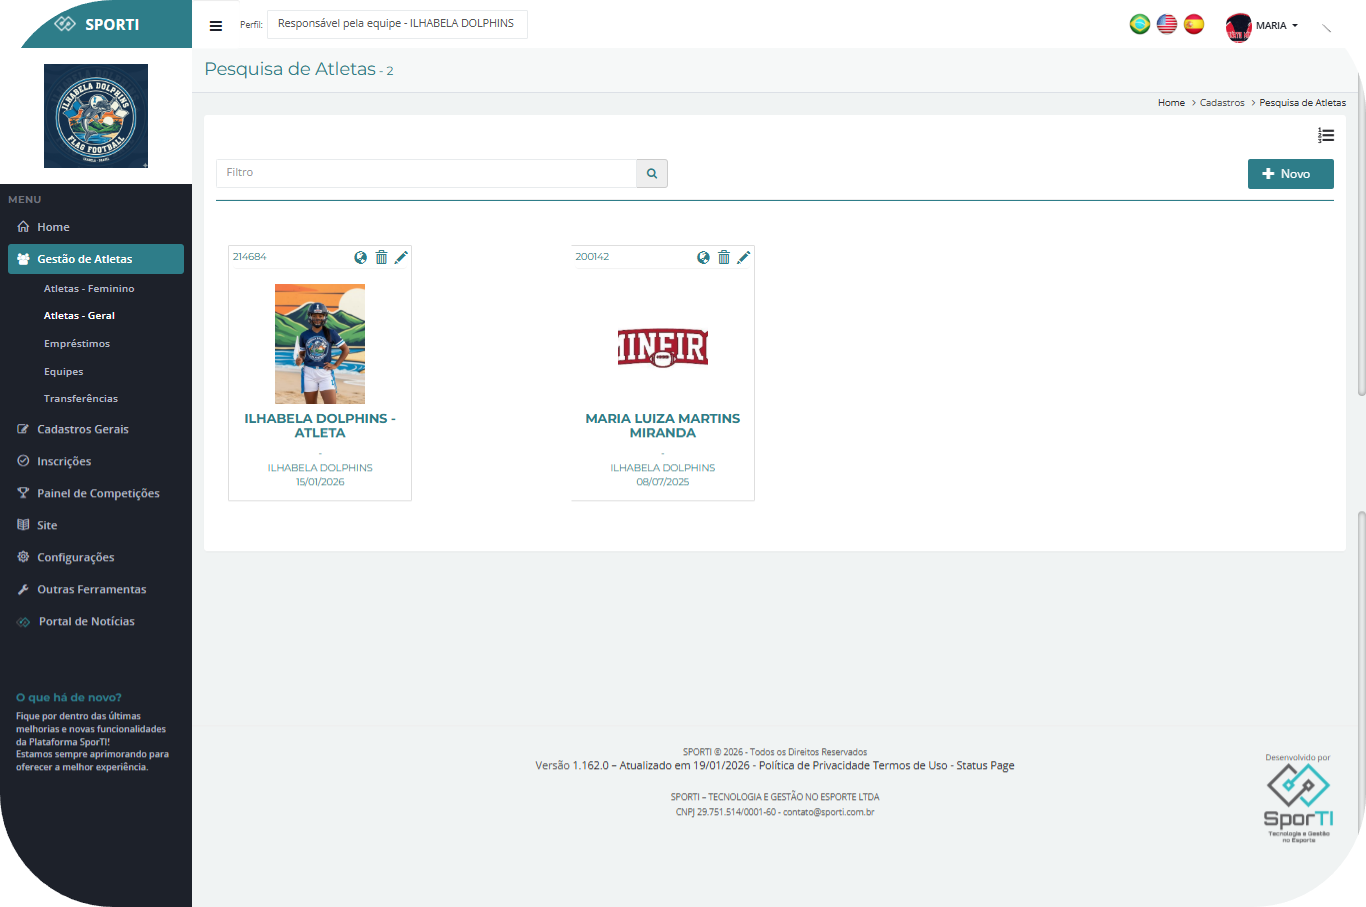Select the Spain flag icon
The width and height of the screenshot is (1366, 907).
(1193, 24)
